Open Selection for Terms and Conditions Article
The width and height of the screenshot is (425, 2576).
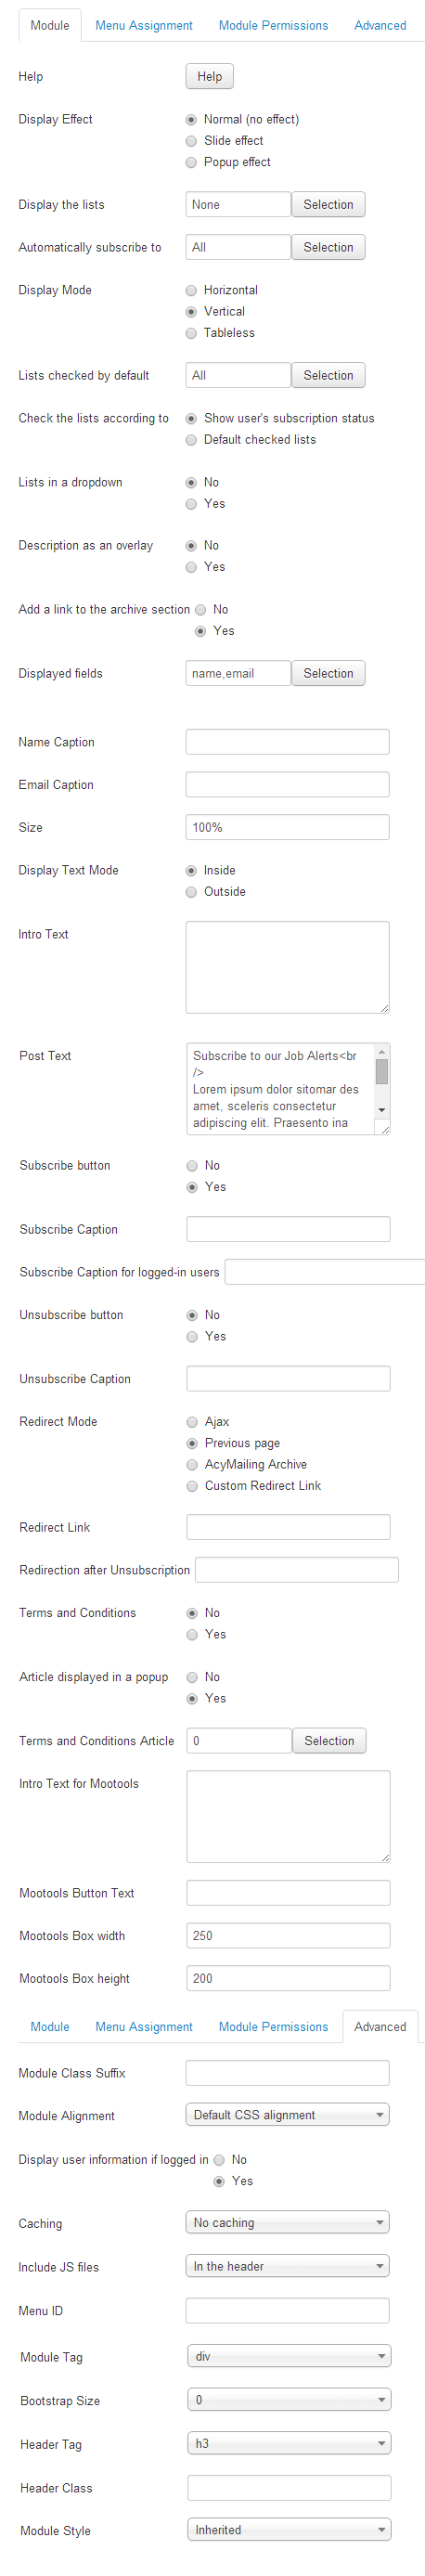click(x=329, y=1740)
